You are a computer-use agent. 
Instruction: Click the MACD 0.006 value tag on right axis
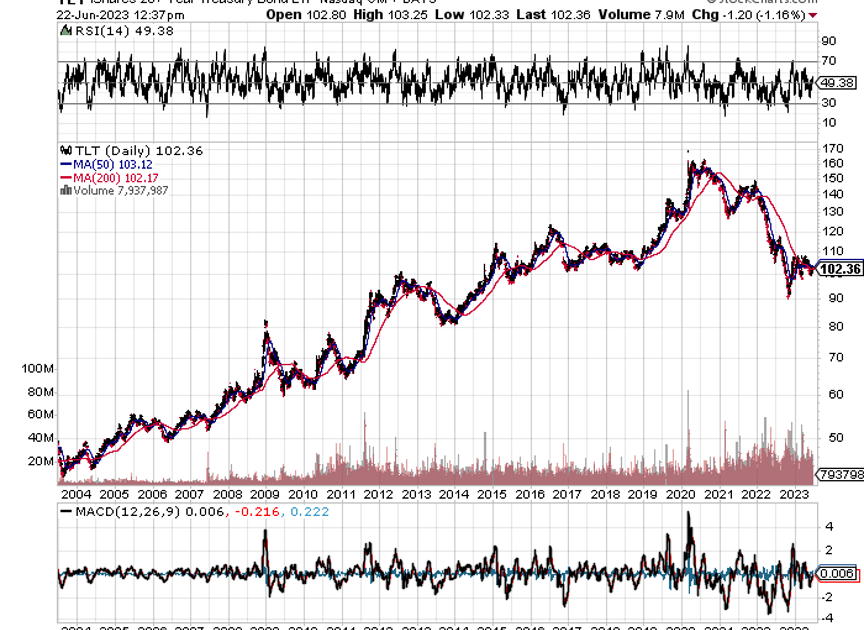[839, 574]
